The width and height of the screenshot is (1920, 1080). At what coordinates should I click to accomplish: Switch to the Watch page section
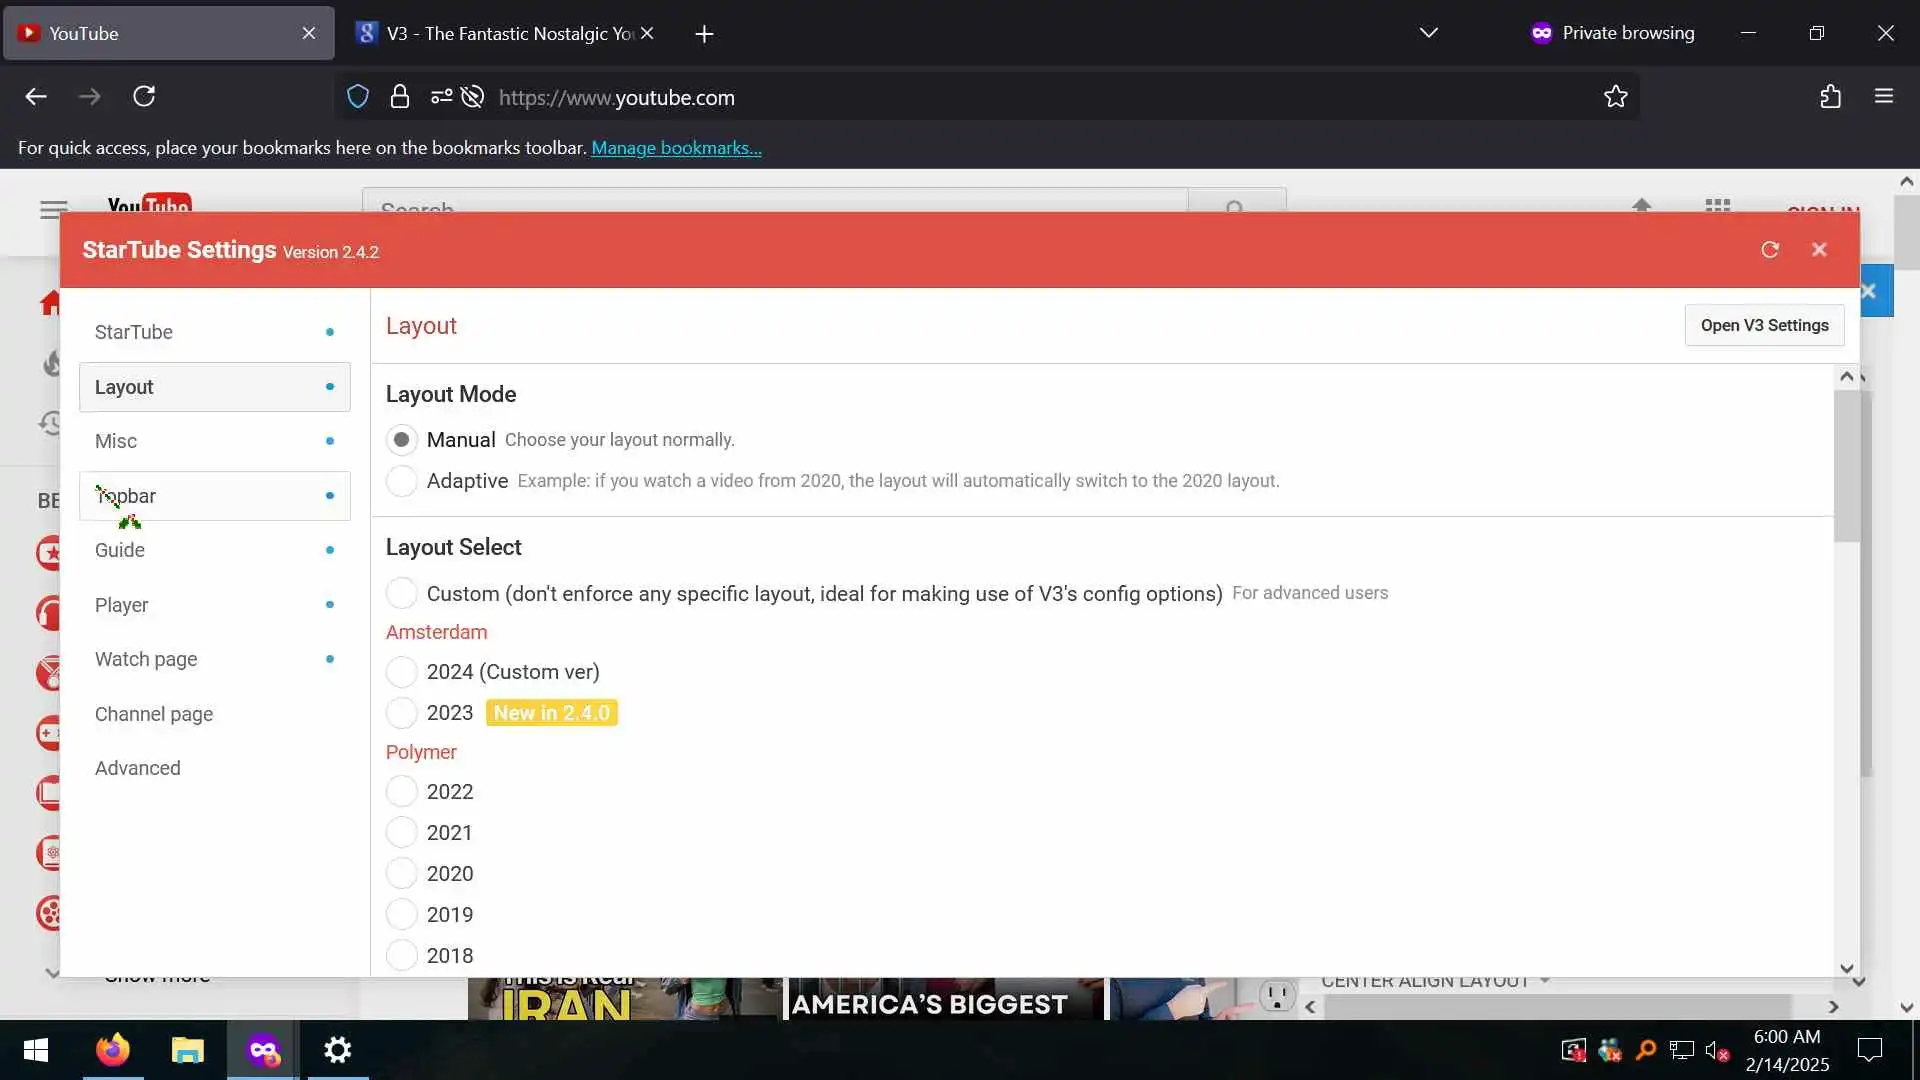click(146, 659)
